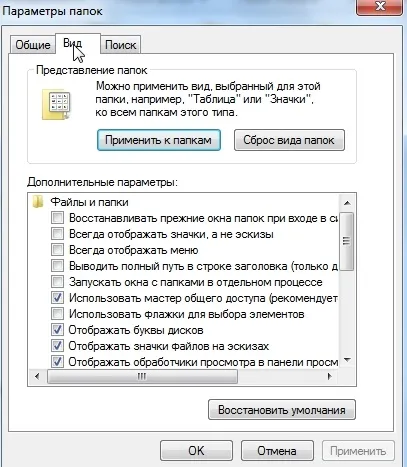Check Всегда отображать значки, а не эскизы
The width and height of the screenshot is (407, 467).
57,234
